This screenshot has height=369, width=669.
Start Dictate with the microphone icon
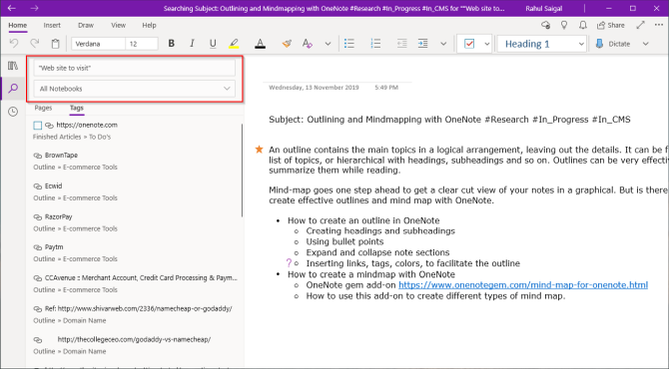pyautogui.click(x=613, y=44)
